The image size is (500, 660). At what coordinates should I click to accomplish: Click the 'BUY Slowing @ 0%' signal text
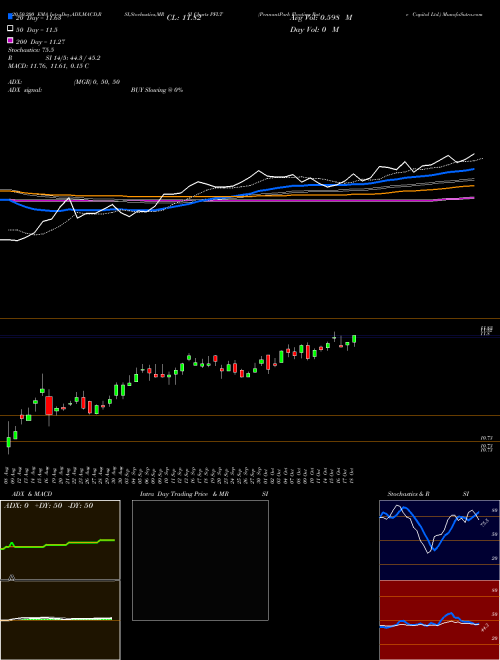point(157,90)
